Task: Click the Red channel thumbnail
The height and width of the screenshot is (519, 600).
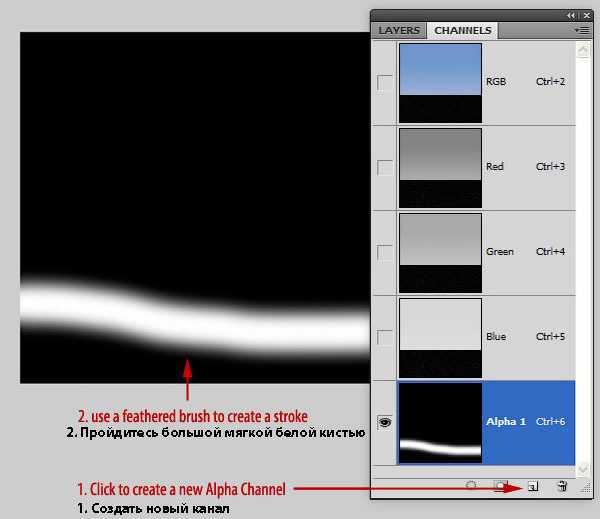Action: 440,168
